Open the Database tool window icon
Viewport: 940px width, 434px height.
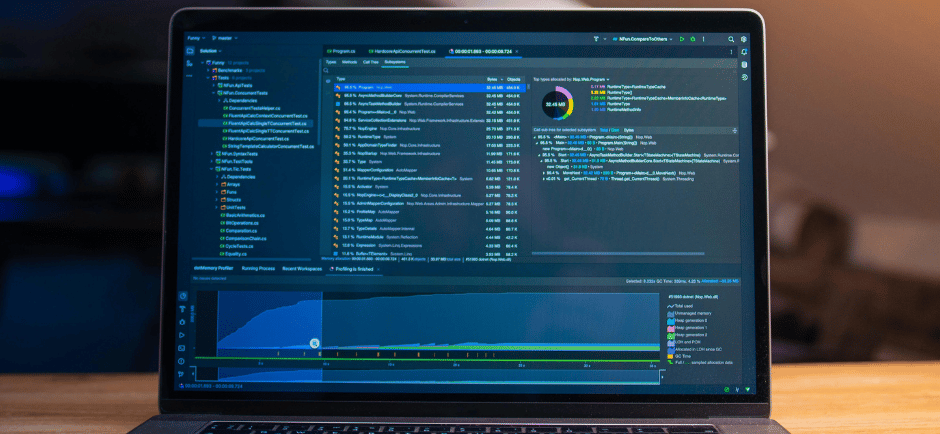point(744,65)
